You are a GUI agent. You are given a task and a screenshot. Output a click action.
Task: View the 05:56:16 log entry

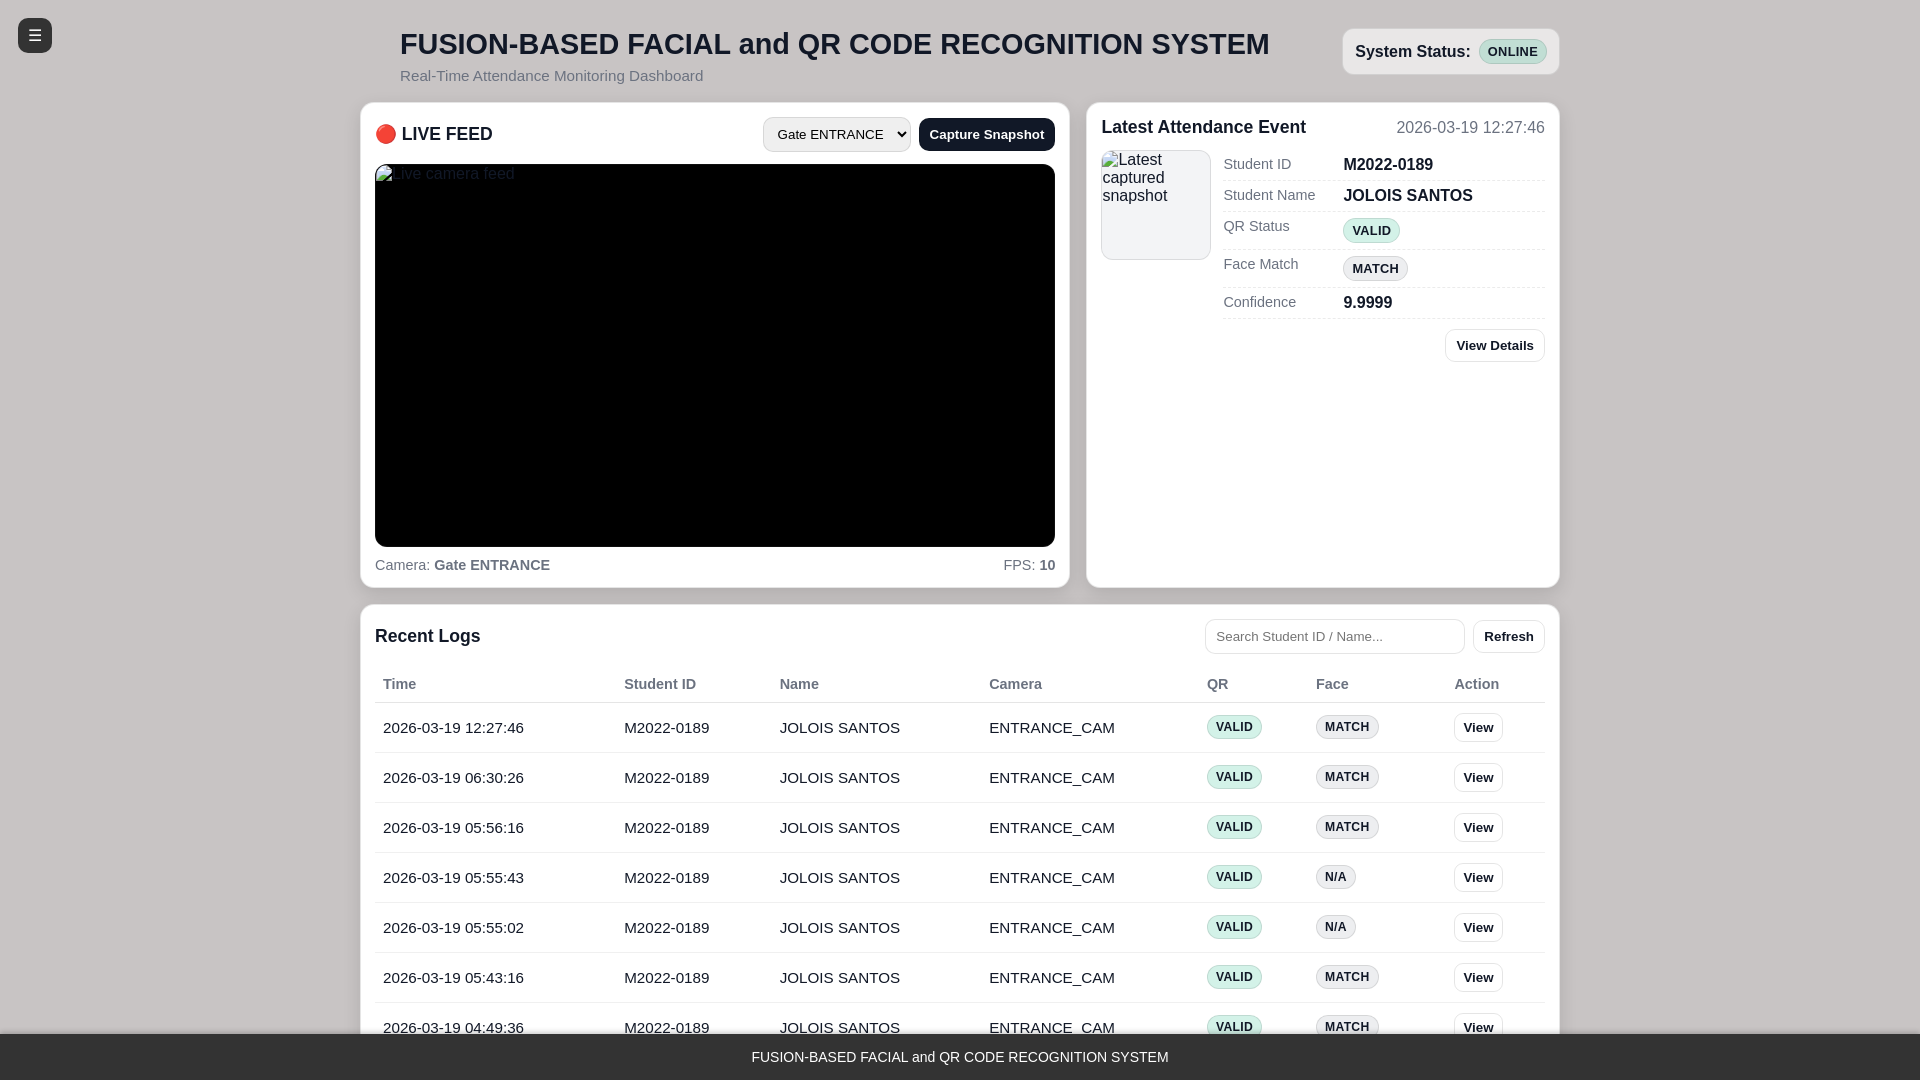[x=1477, y=827]
